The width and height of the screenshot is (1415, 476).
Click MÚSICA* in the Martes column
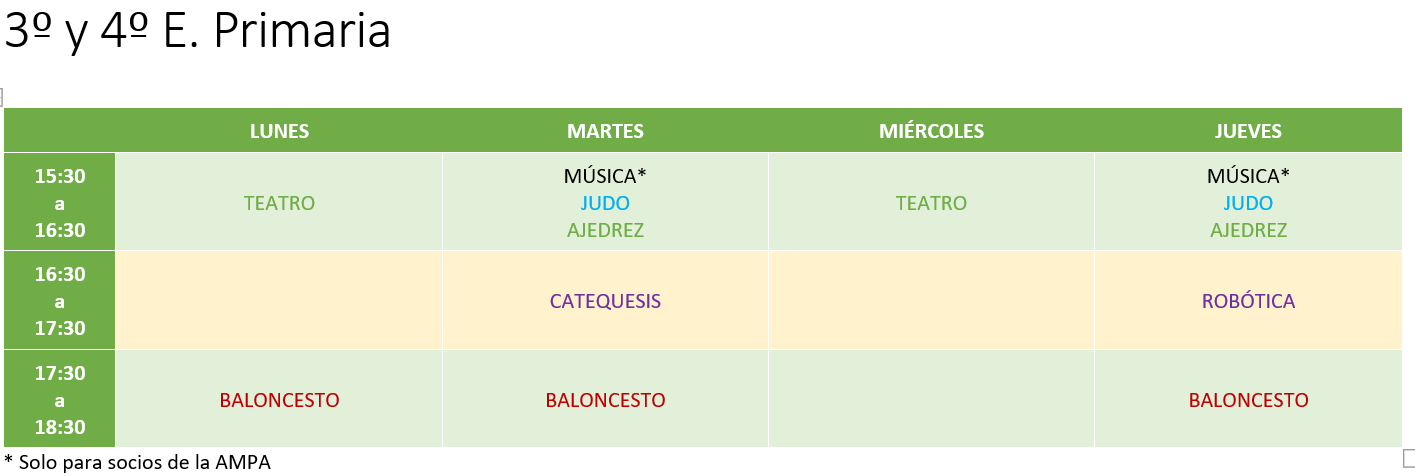click(x=605, y=176)
